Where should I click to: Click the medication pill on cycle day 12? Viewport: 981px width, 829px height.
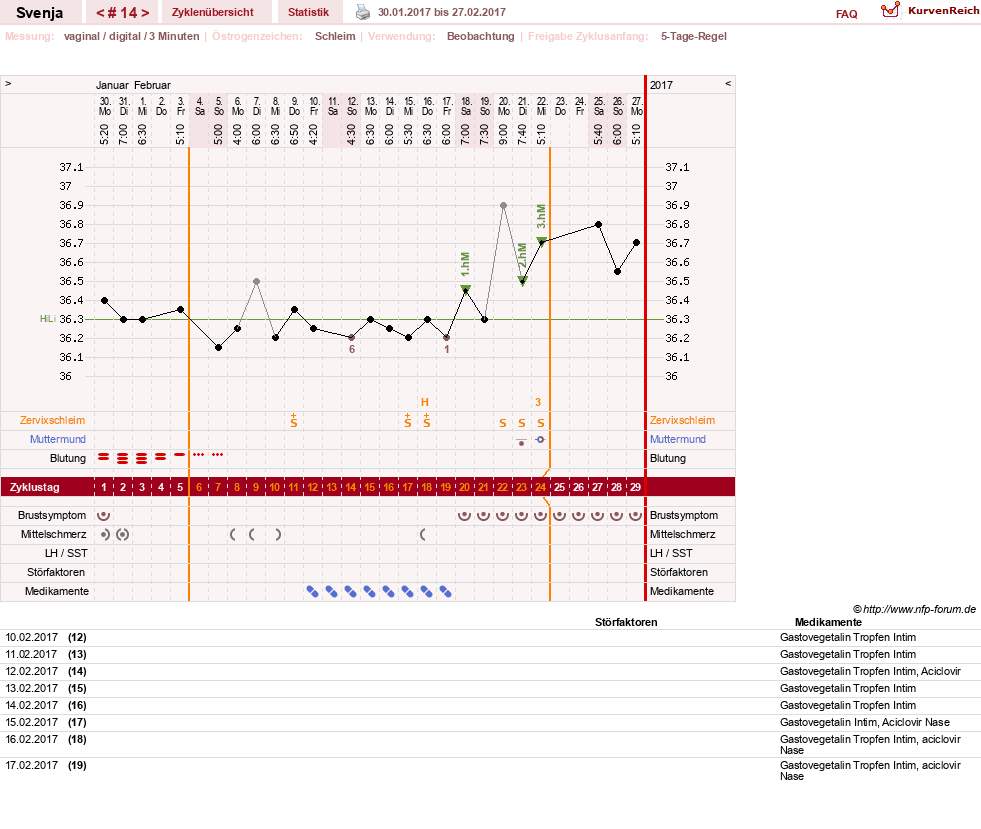(x=312, y=591)
